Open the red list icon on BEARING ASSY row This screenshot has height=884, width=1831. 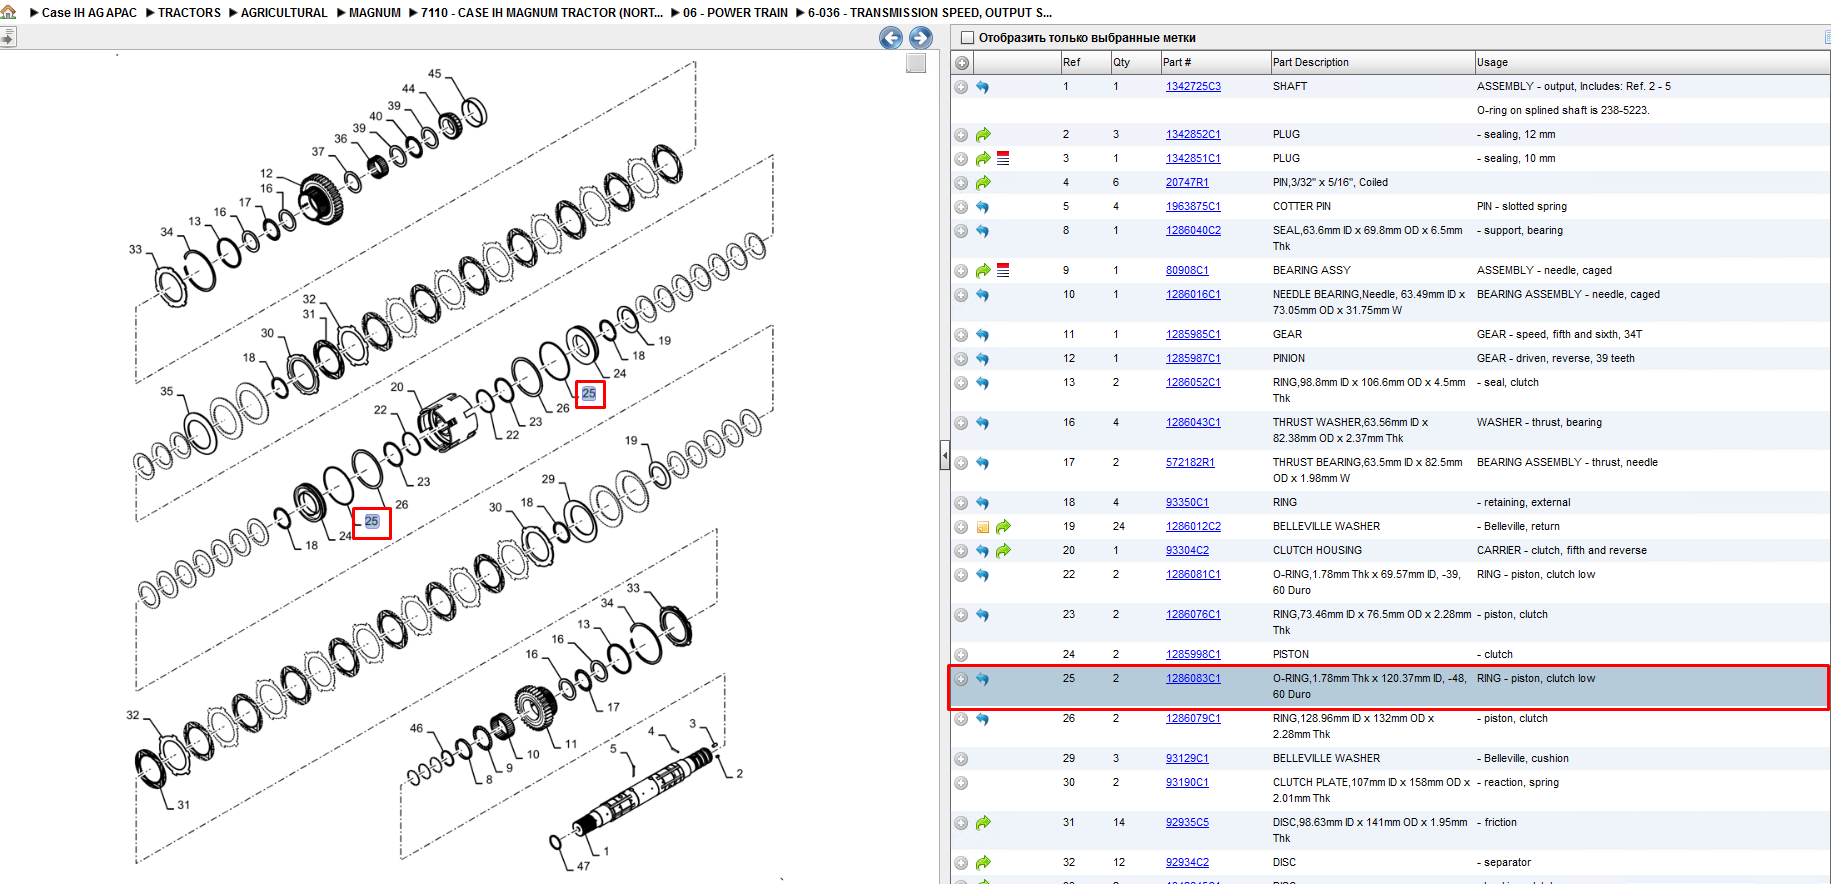click(x=1003, y=271)
